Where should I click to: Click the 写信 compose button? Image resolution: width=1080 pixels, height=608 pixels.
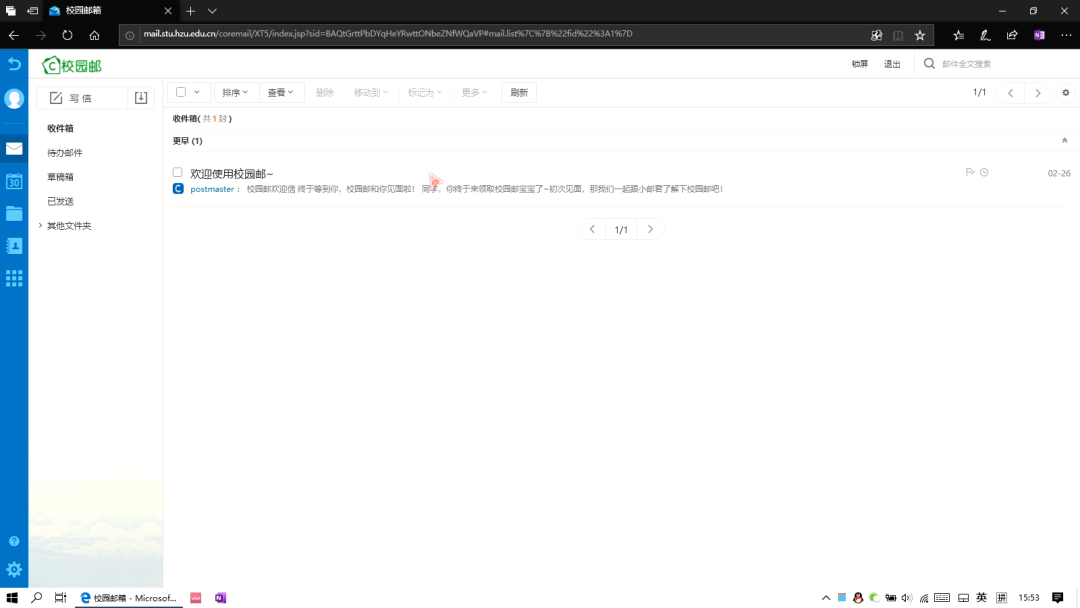click(82, 98)
